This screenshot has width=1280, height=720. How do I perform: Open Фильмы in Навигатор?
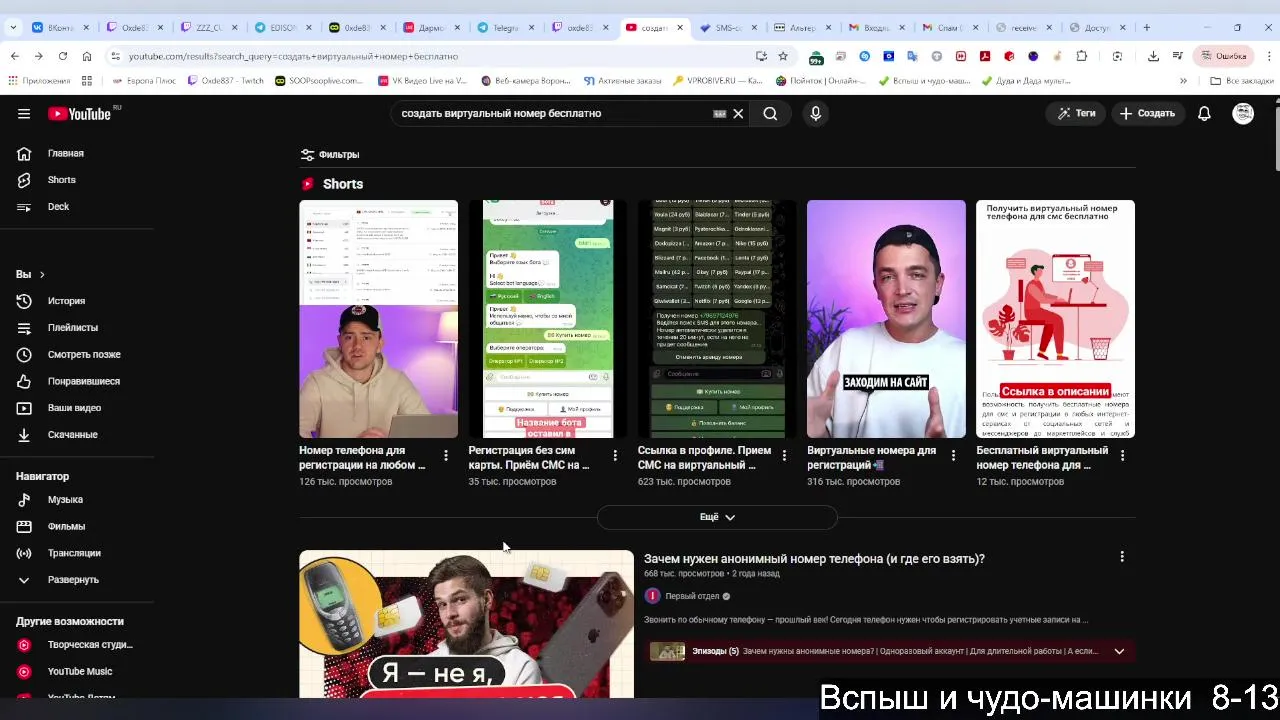point(77,527)
